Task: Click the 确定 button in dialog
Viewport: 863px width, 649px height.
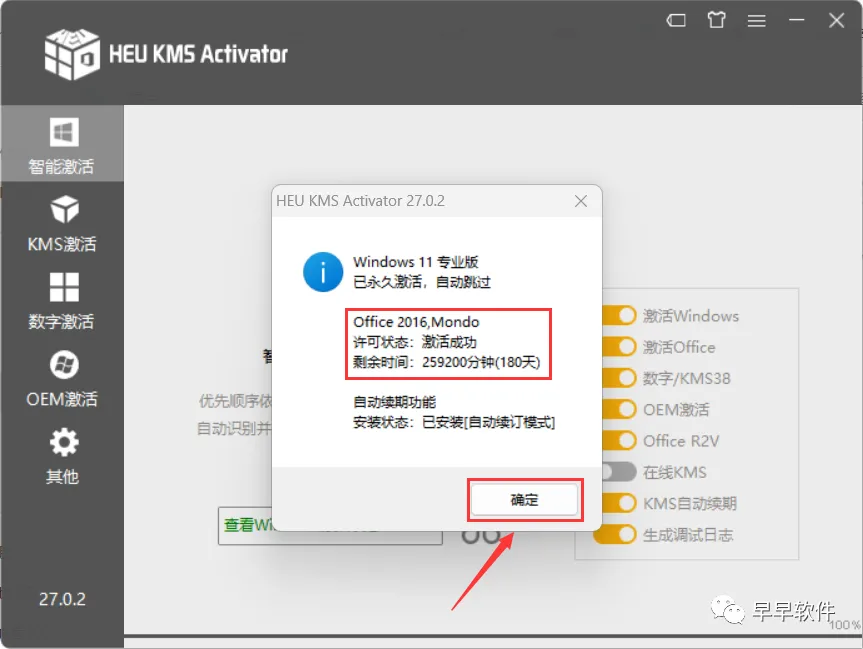Action: 525,500
